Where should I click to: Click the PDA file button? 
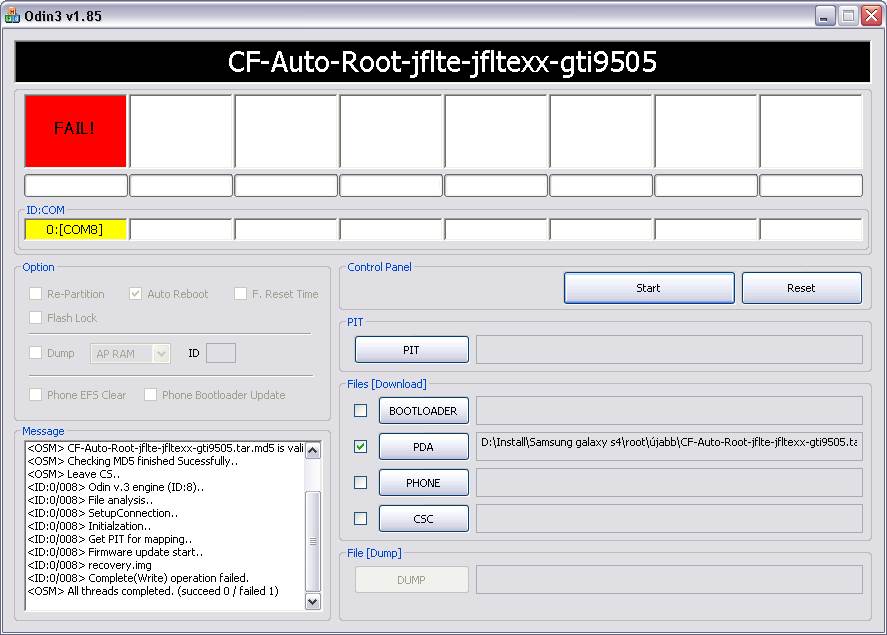tap(424, 447)
